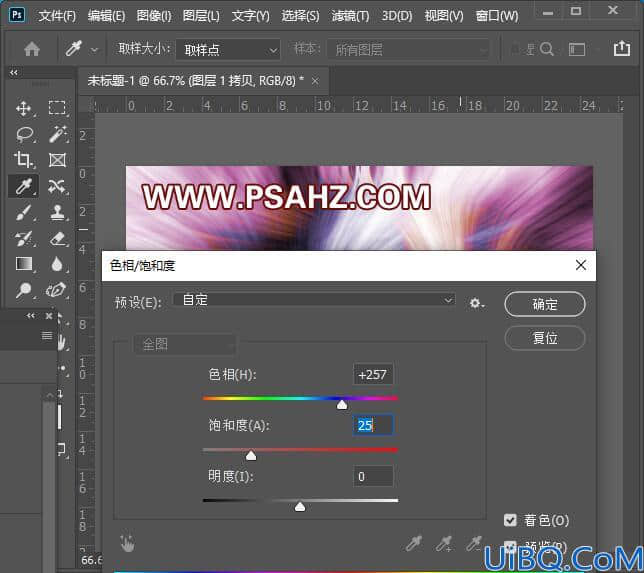Viewport: 644px width, 573px height.
Task: Collapse the small floating panel arrows
Action: click(31, 316)
